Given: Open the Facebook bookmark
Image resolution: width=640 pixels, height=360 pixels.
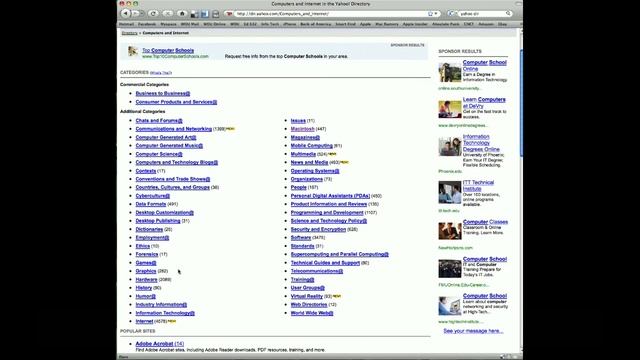Looking at the screenshot, I should (x=147, y=24).
